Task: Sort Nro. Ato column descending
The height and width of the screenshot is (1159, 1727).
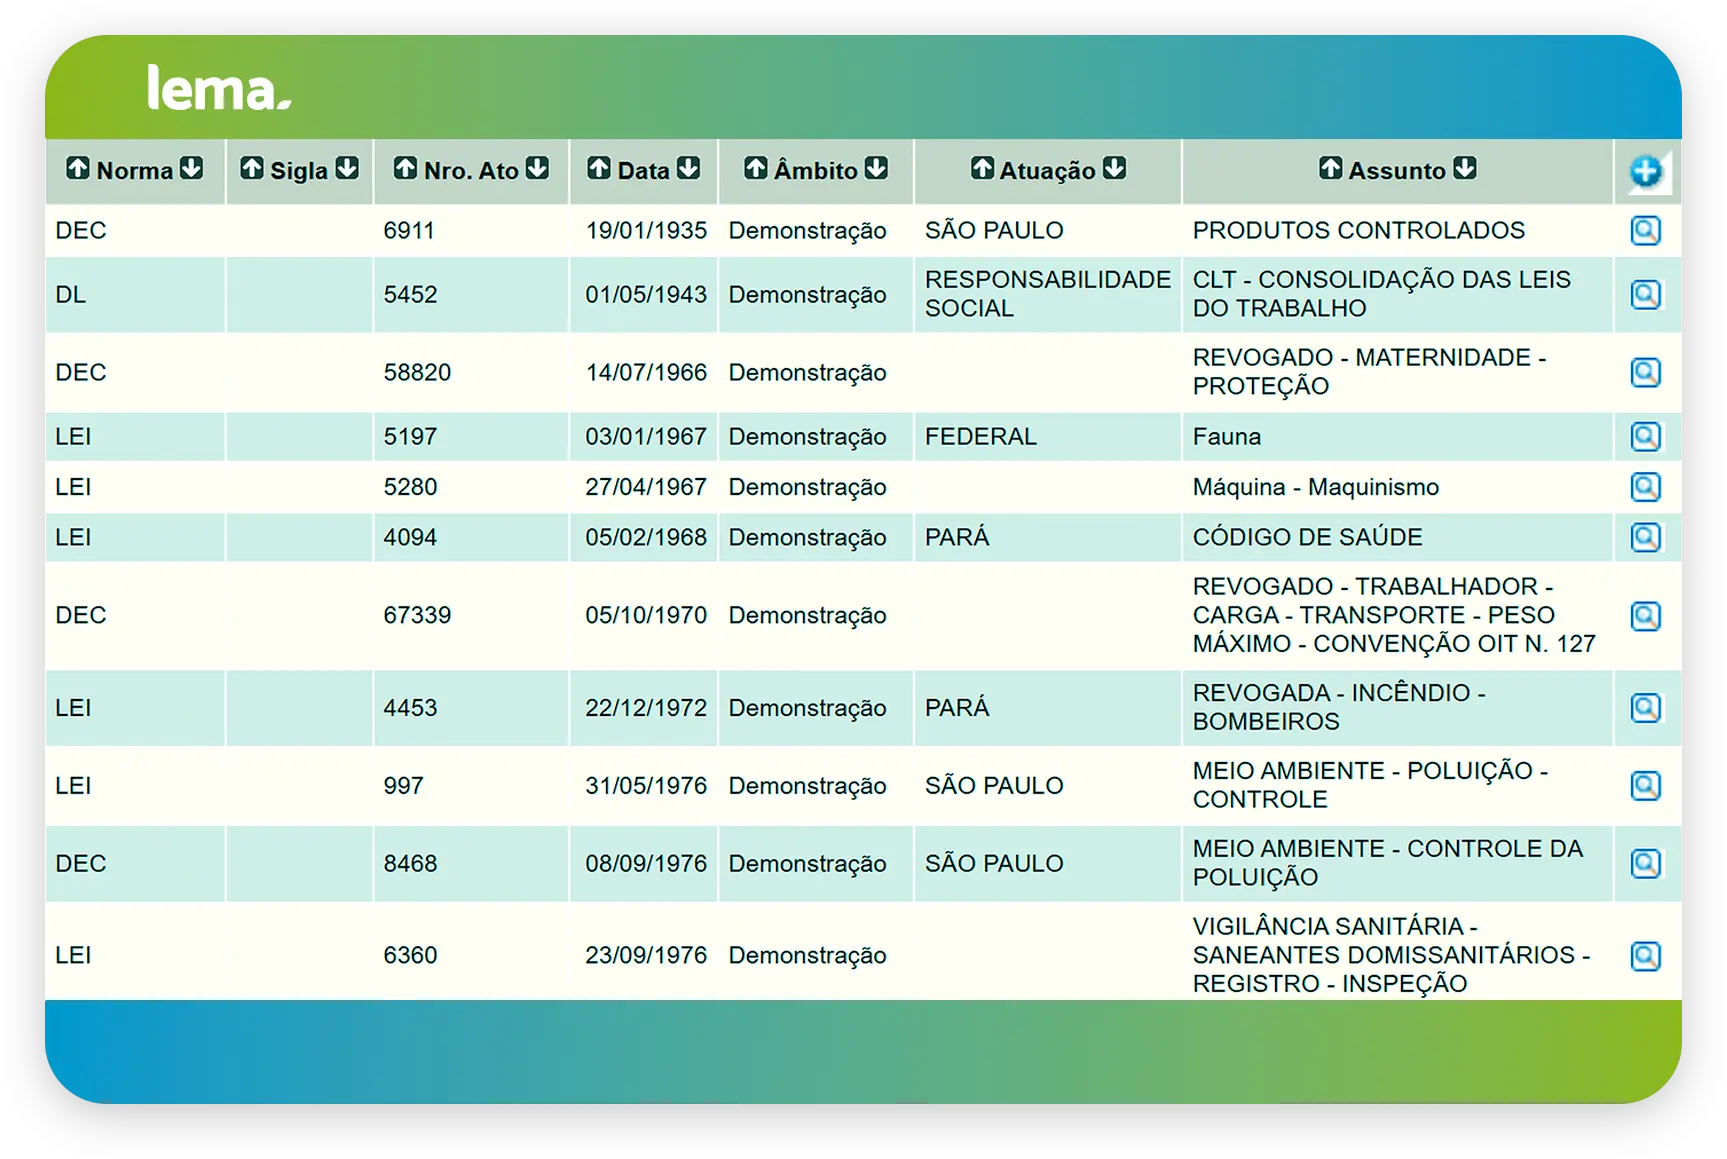Action: coord(538,169)
